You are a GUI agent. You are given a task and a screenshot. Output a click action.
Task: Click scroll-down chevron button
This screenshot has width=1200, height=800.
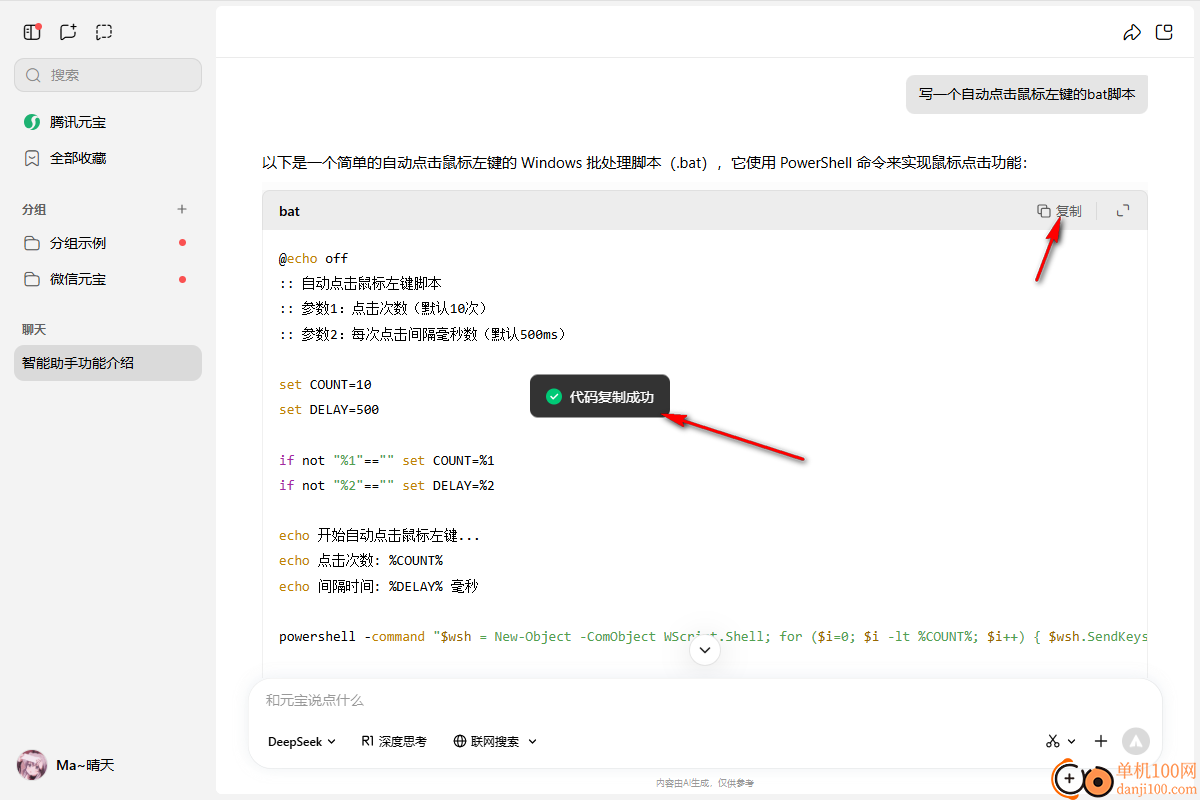tap(705, 650)
